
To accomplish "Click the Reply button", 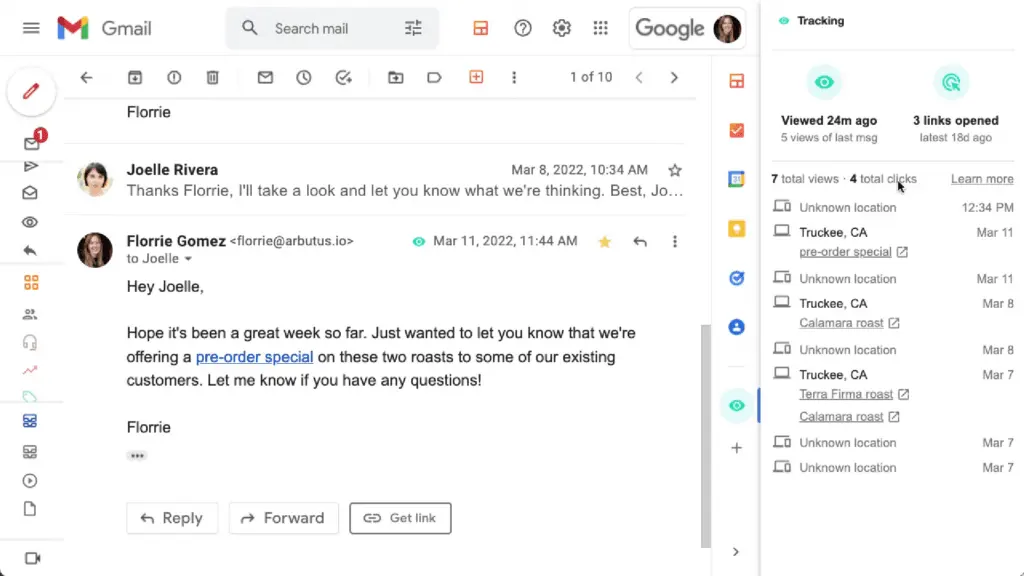I will pyautogui.click(x=172, y=518).
